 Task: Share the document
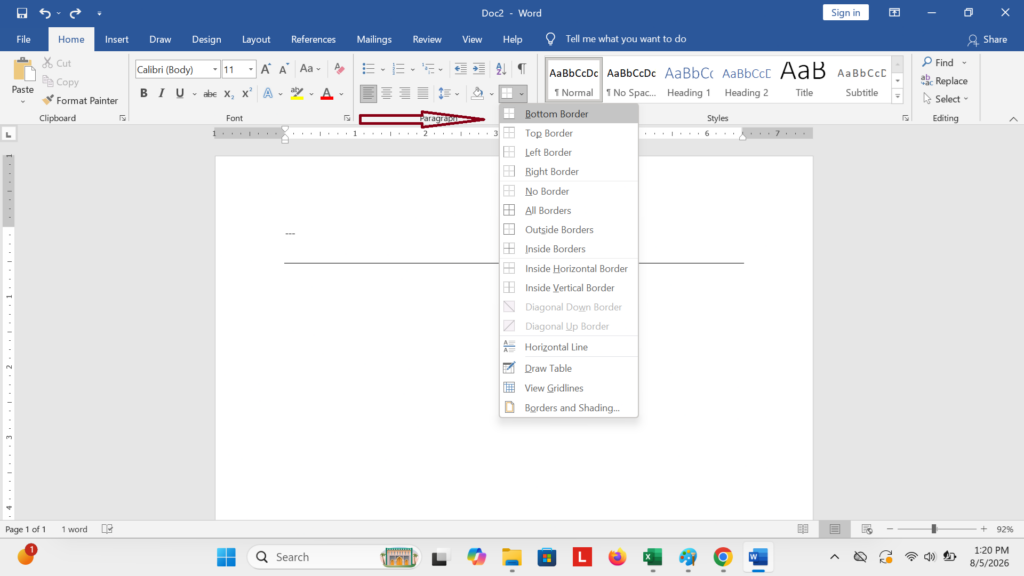click(987, 39)
